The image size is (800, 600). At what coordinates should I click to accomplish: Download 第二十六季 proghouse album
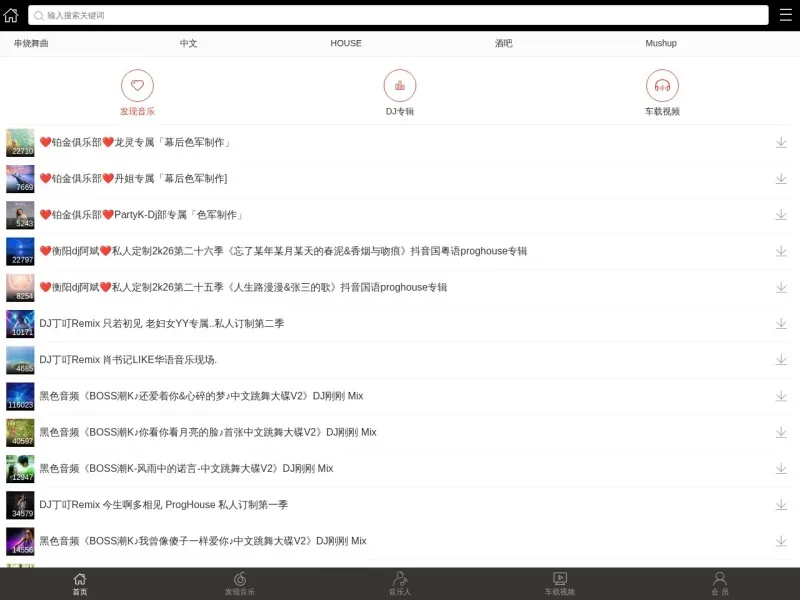[781, 251]
